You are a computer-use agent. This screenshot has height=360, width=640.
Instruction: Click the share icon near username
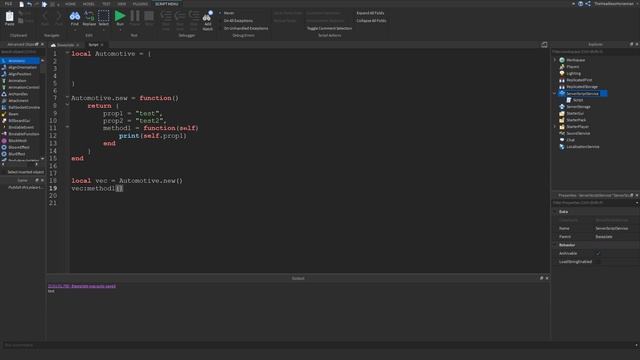coord(588,4)
